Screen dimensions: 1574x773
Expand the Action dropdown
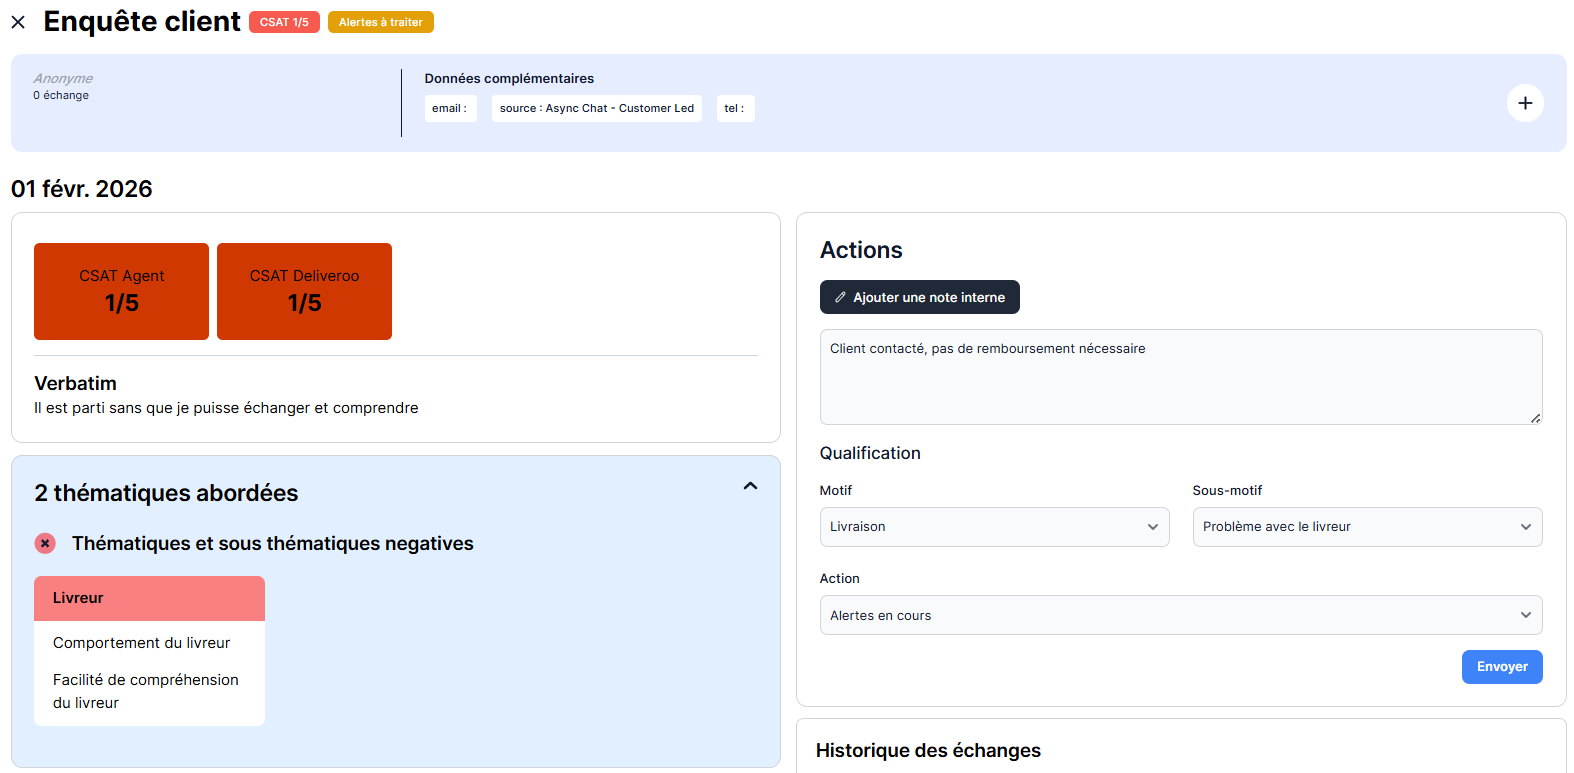click(1180, 615)
